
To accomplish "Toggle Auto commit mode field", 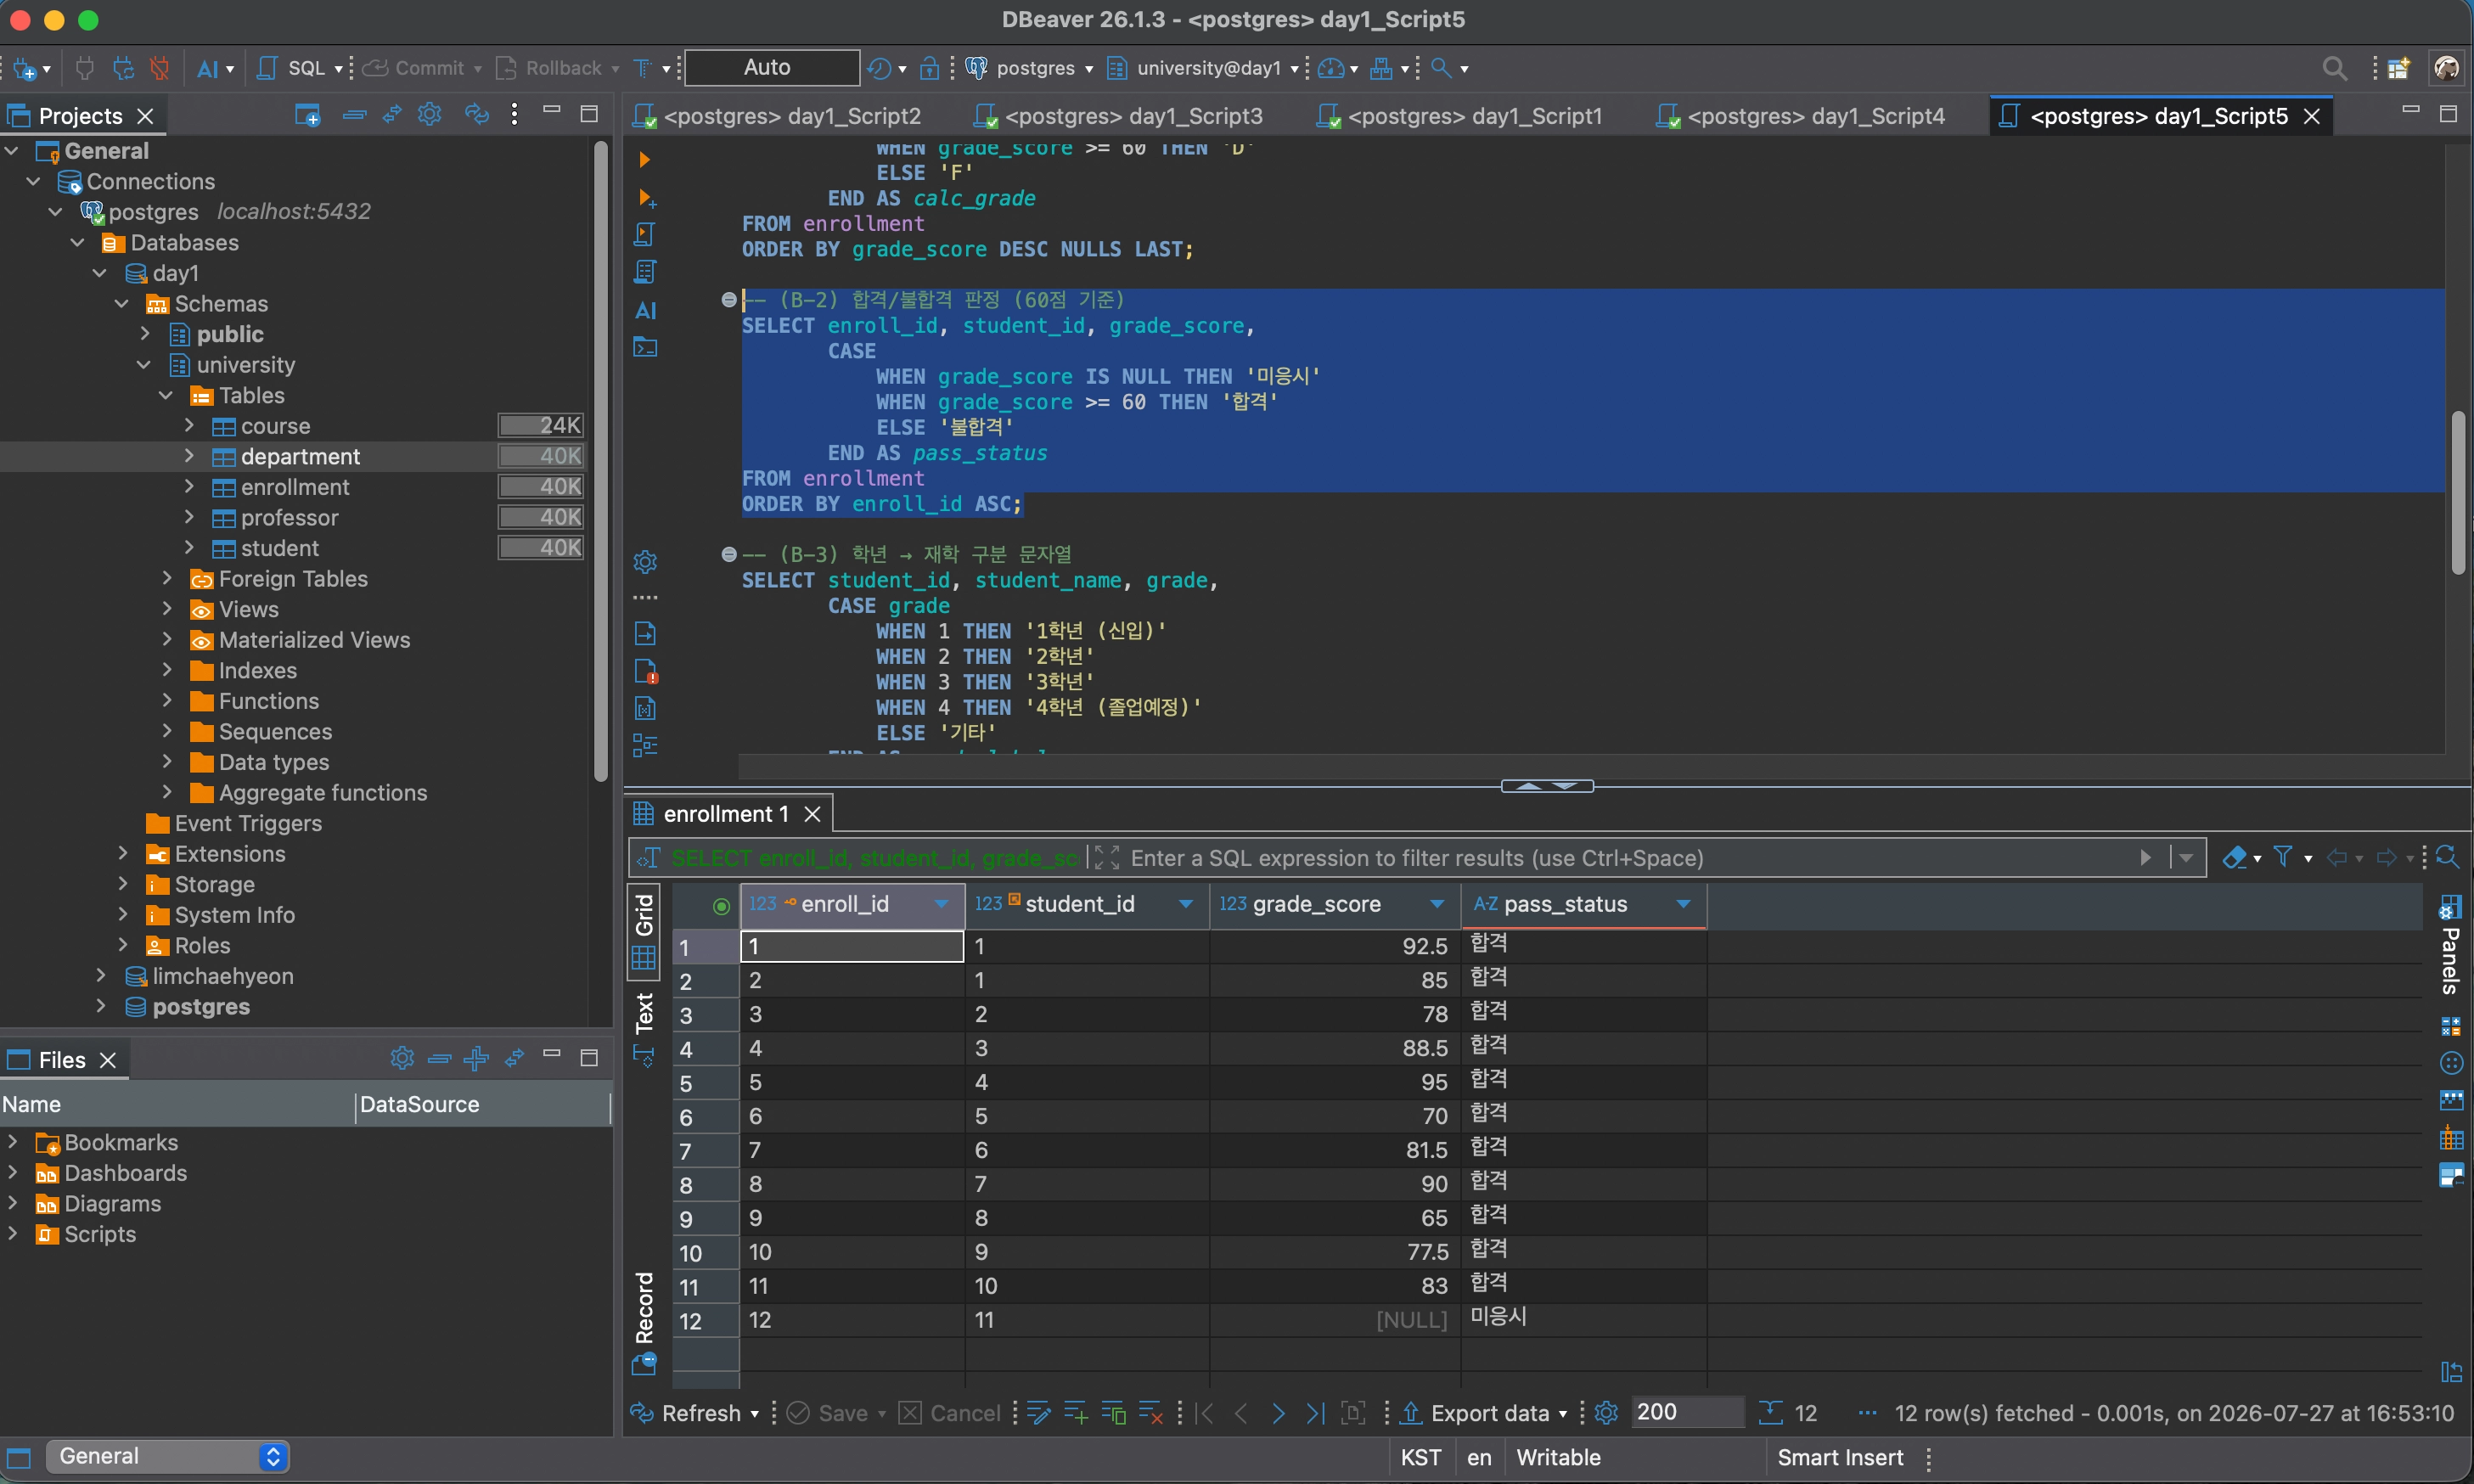I will click(771, 67).
